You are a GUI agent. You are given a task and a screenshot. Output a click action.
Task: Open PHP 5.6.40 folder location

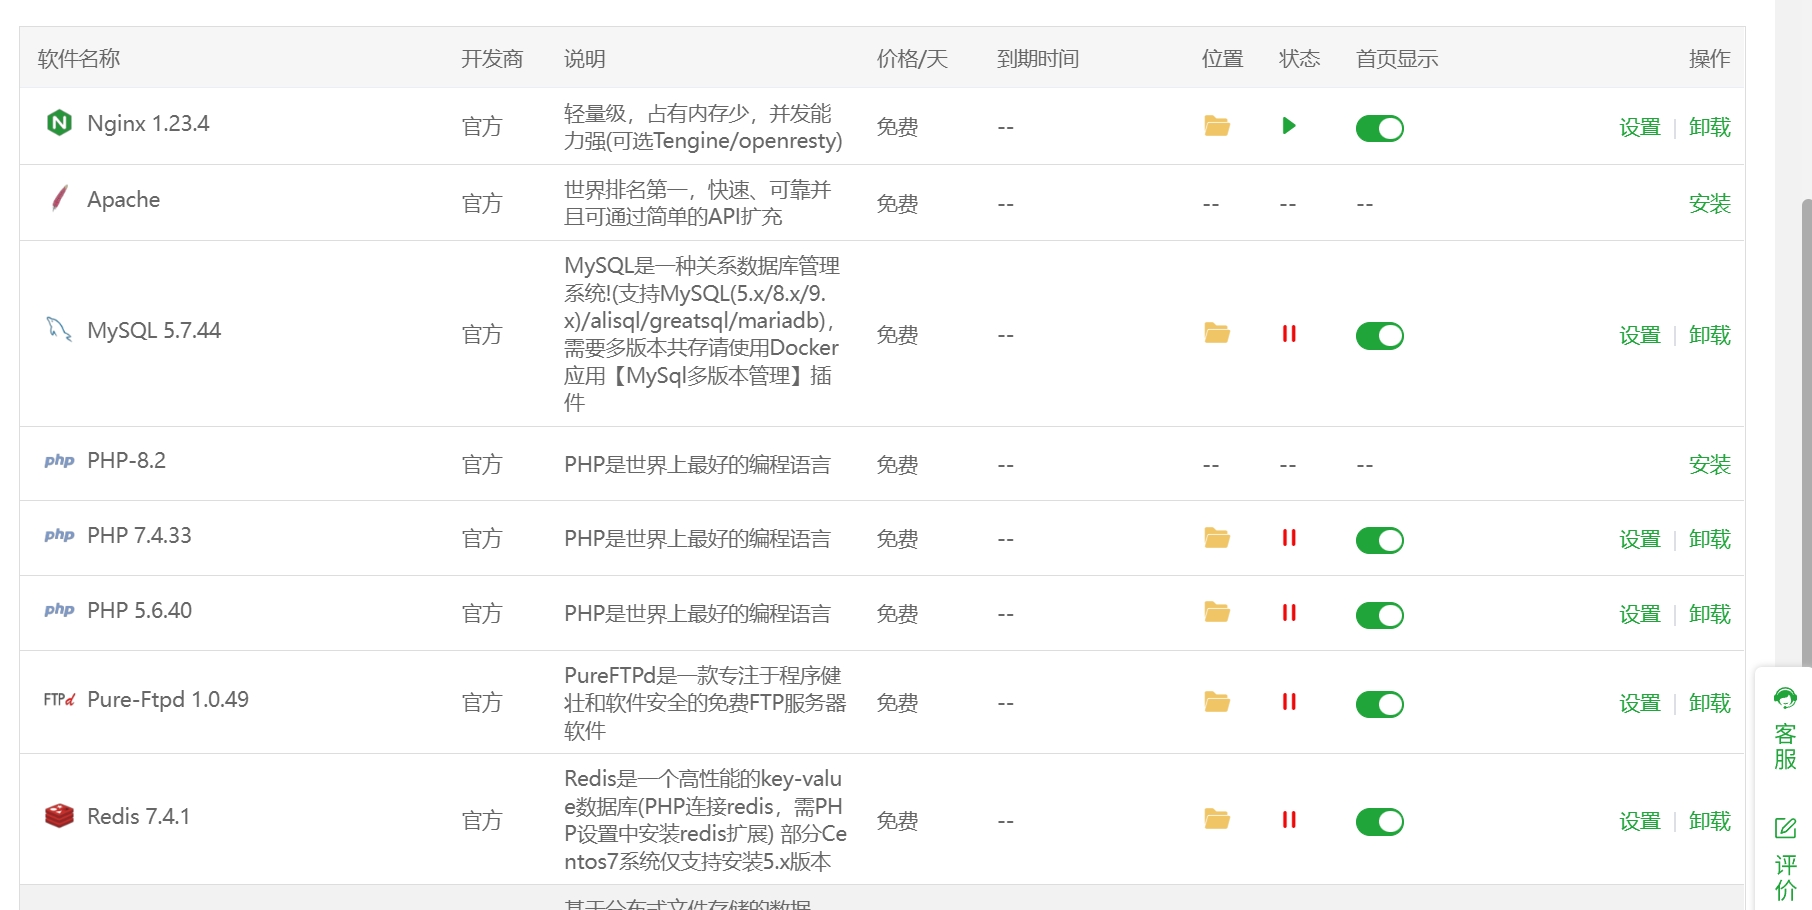[x=1217, y=612]
